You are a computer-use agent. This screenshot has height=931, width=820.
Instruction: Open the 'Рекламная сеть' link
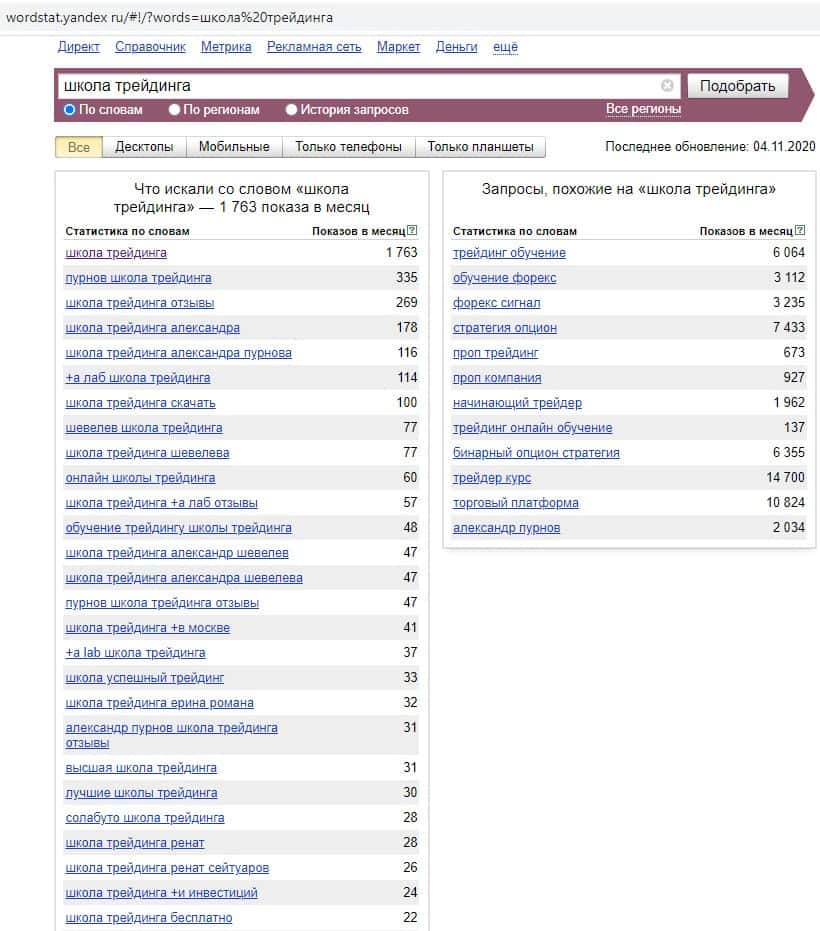[314, 47]
